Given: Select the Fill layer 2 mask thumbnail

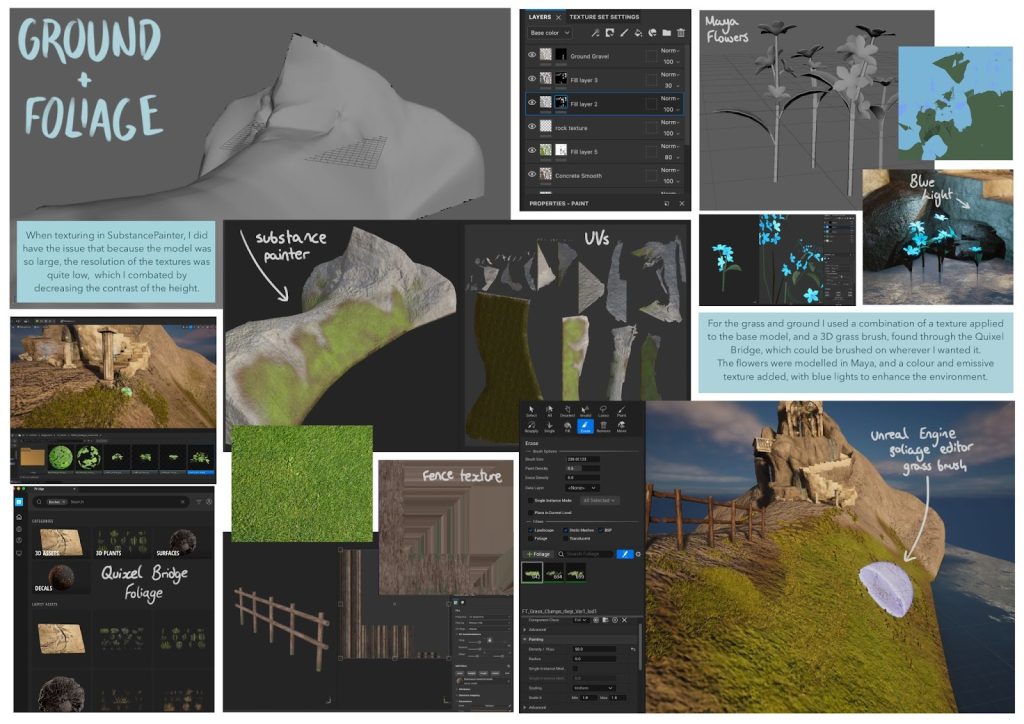Looking at the screenshot, I should (x=561, y=102).
